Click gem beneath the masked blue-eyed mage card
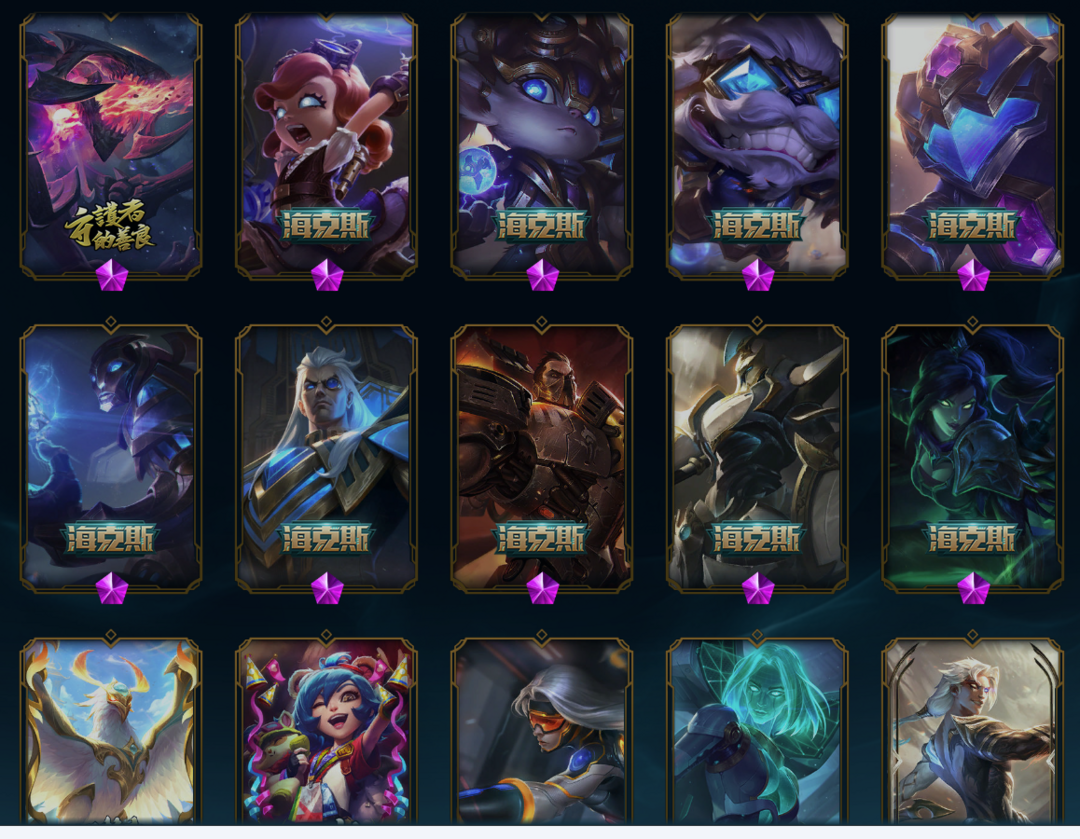Viewport: 1080px width, 839px height. tap(112, 588)
